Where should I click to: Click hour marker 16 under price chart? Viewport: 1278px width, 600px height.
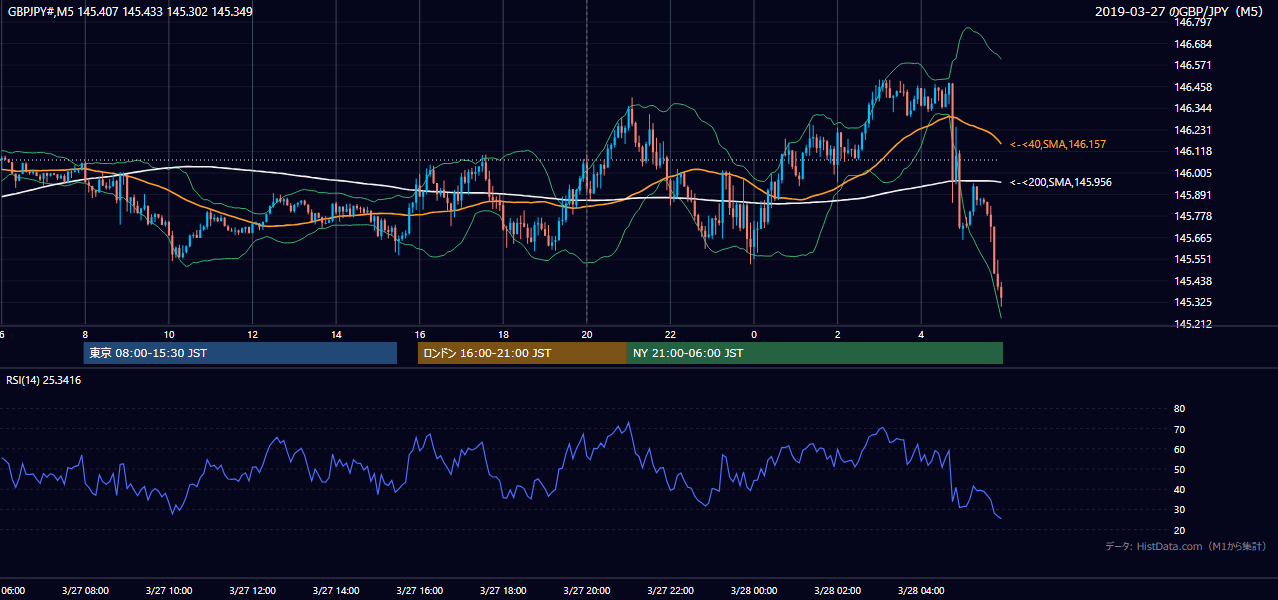[x=420, y=334]
